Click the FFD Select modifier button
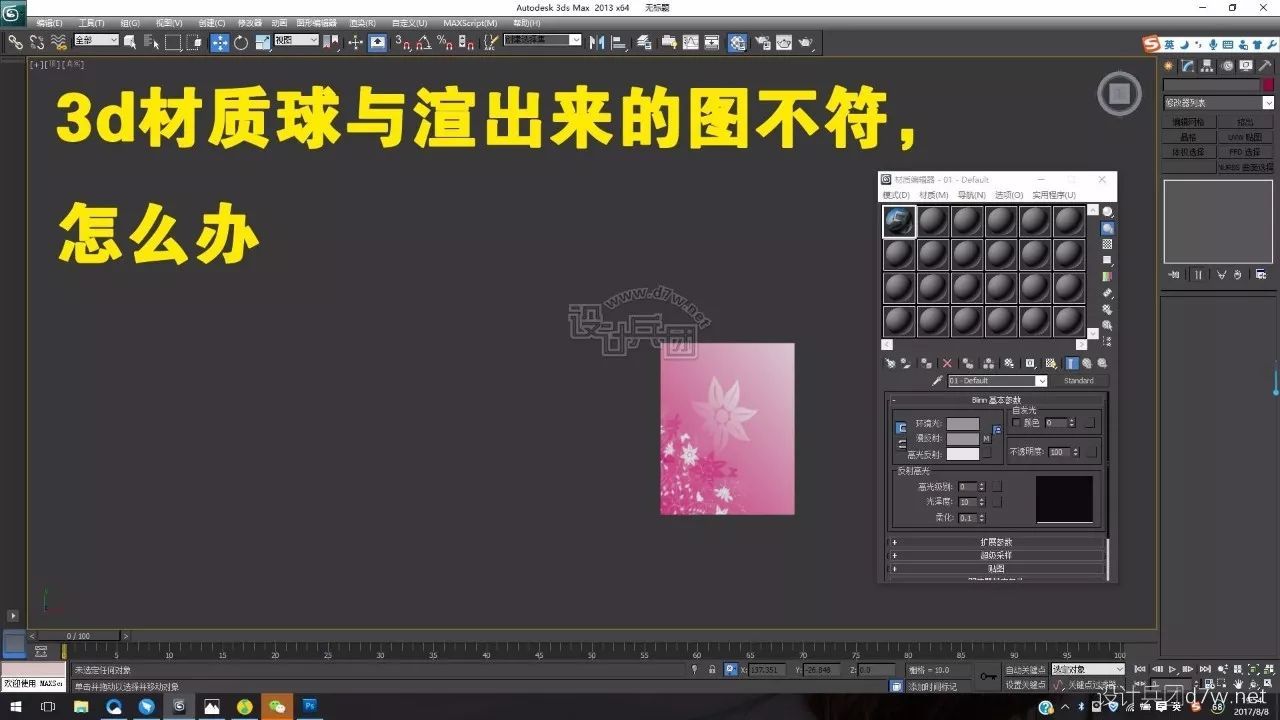The height and width of the screenshot is (720, 1280). 1246,152
